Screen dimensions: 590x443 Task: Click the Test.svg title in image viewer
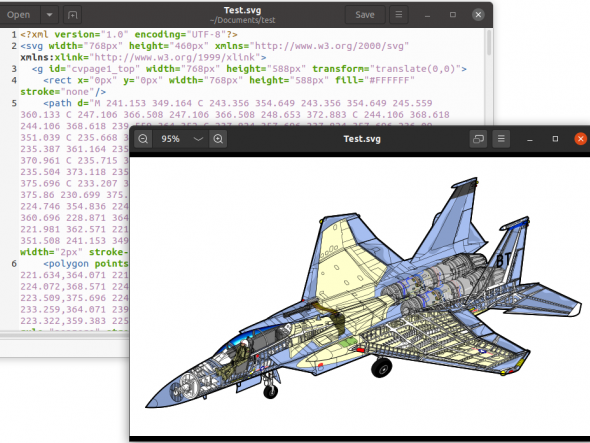coord(362,139)
